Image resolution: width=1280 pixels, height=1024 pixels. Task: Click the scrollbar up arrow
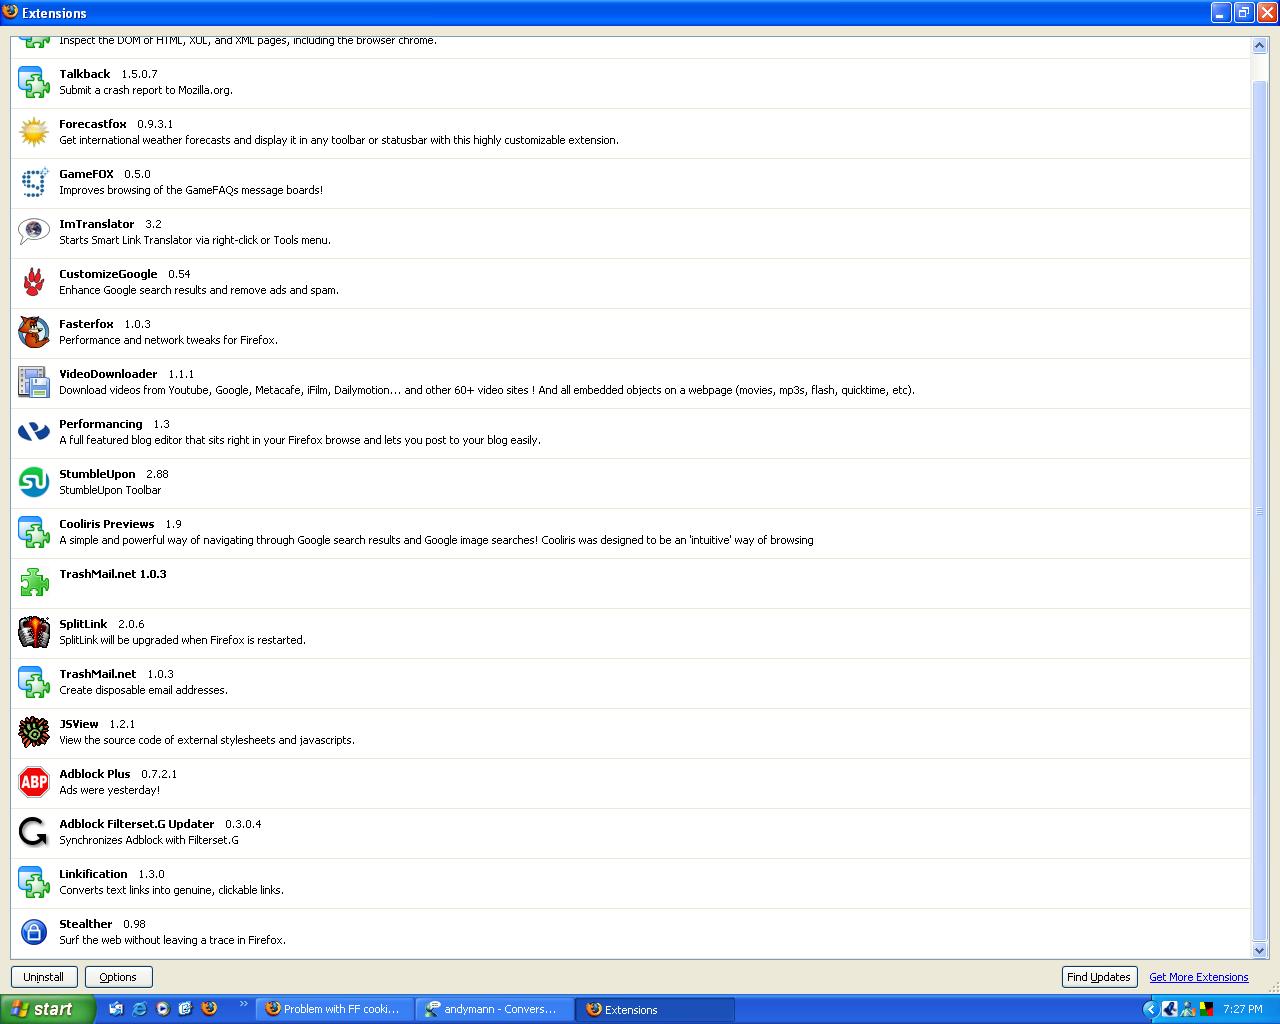point(1260,45)
